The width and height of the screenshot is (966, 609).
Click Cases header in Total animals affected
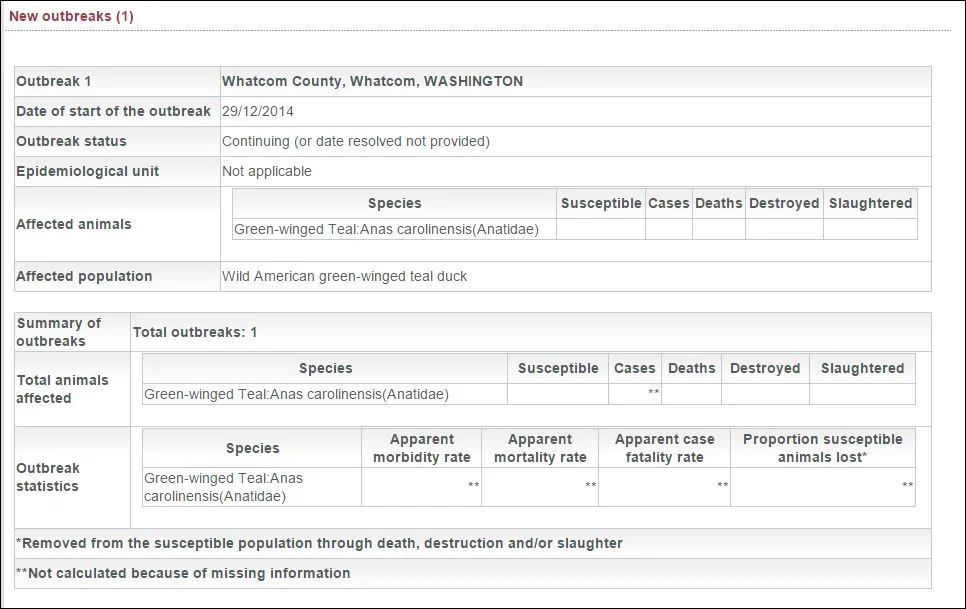pyautogui.click(x=635, y=368)
